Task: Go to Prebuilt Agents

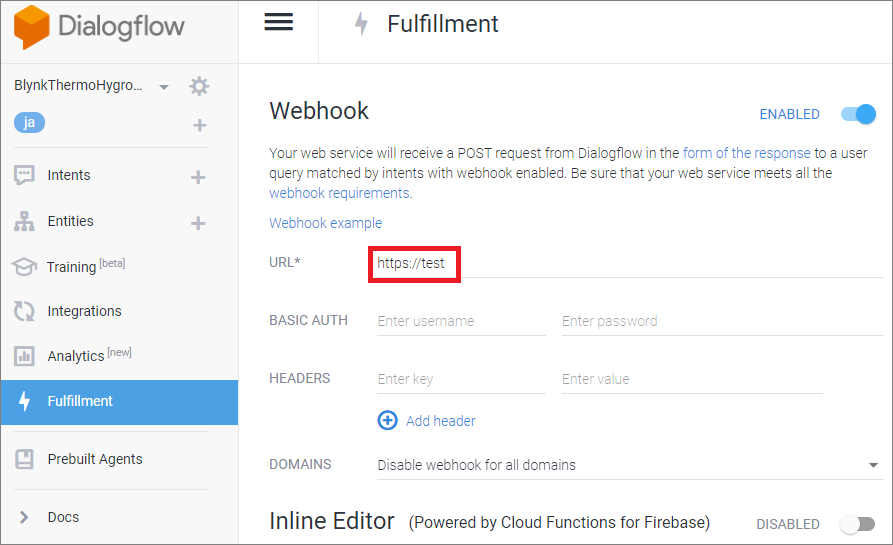Action: click(x=94, y=459)
